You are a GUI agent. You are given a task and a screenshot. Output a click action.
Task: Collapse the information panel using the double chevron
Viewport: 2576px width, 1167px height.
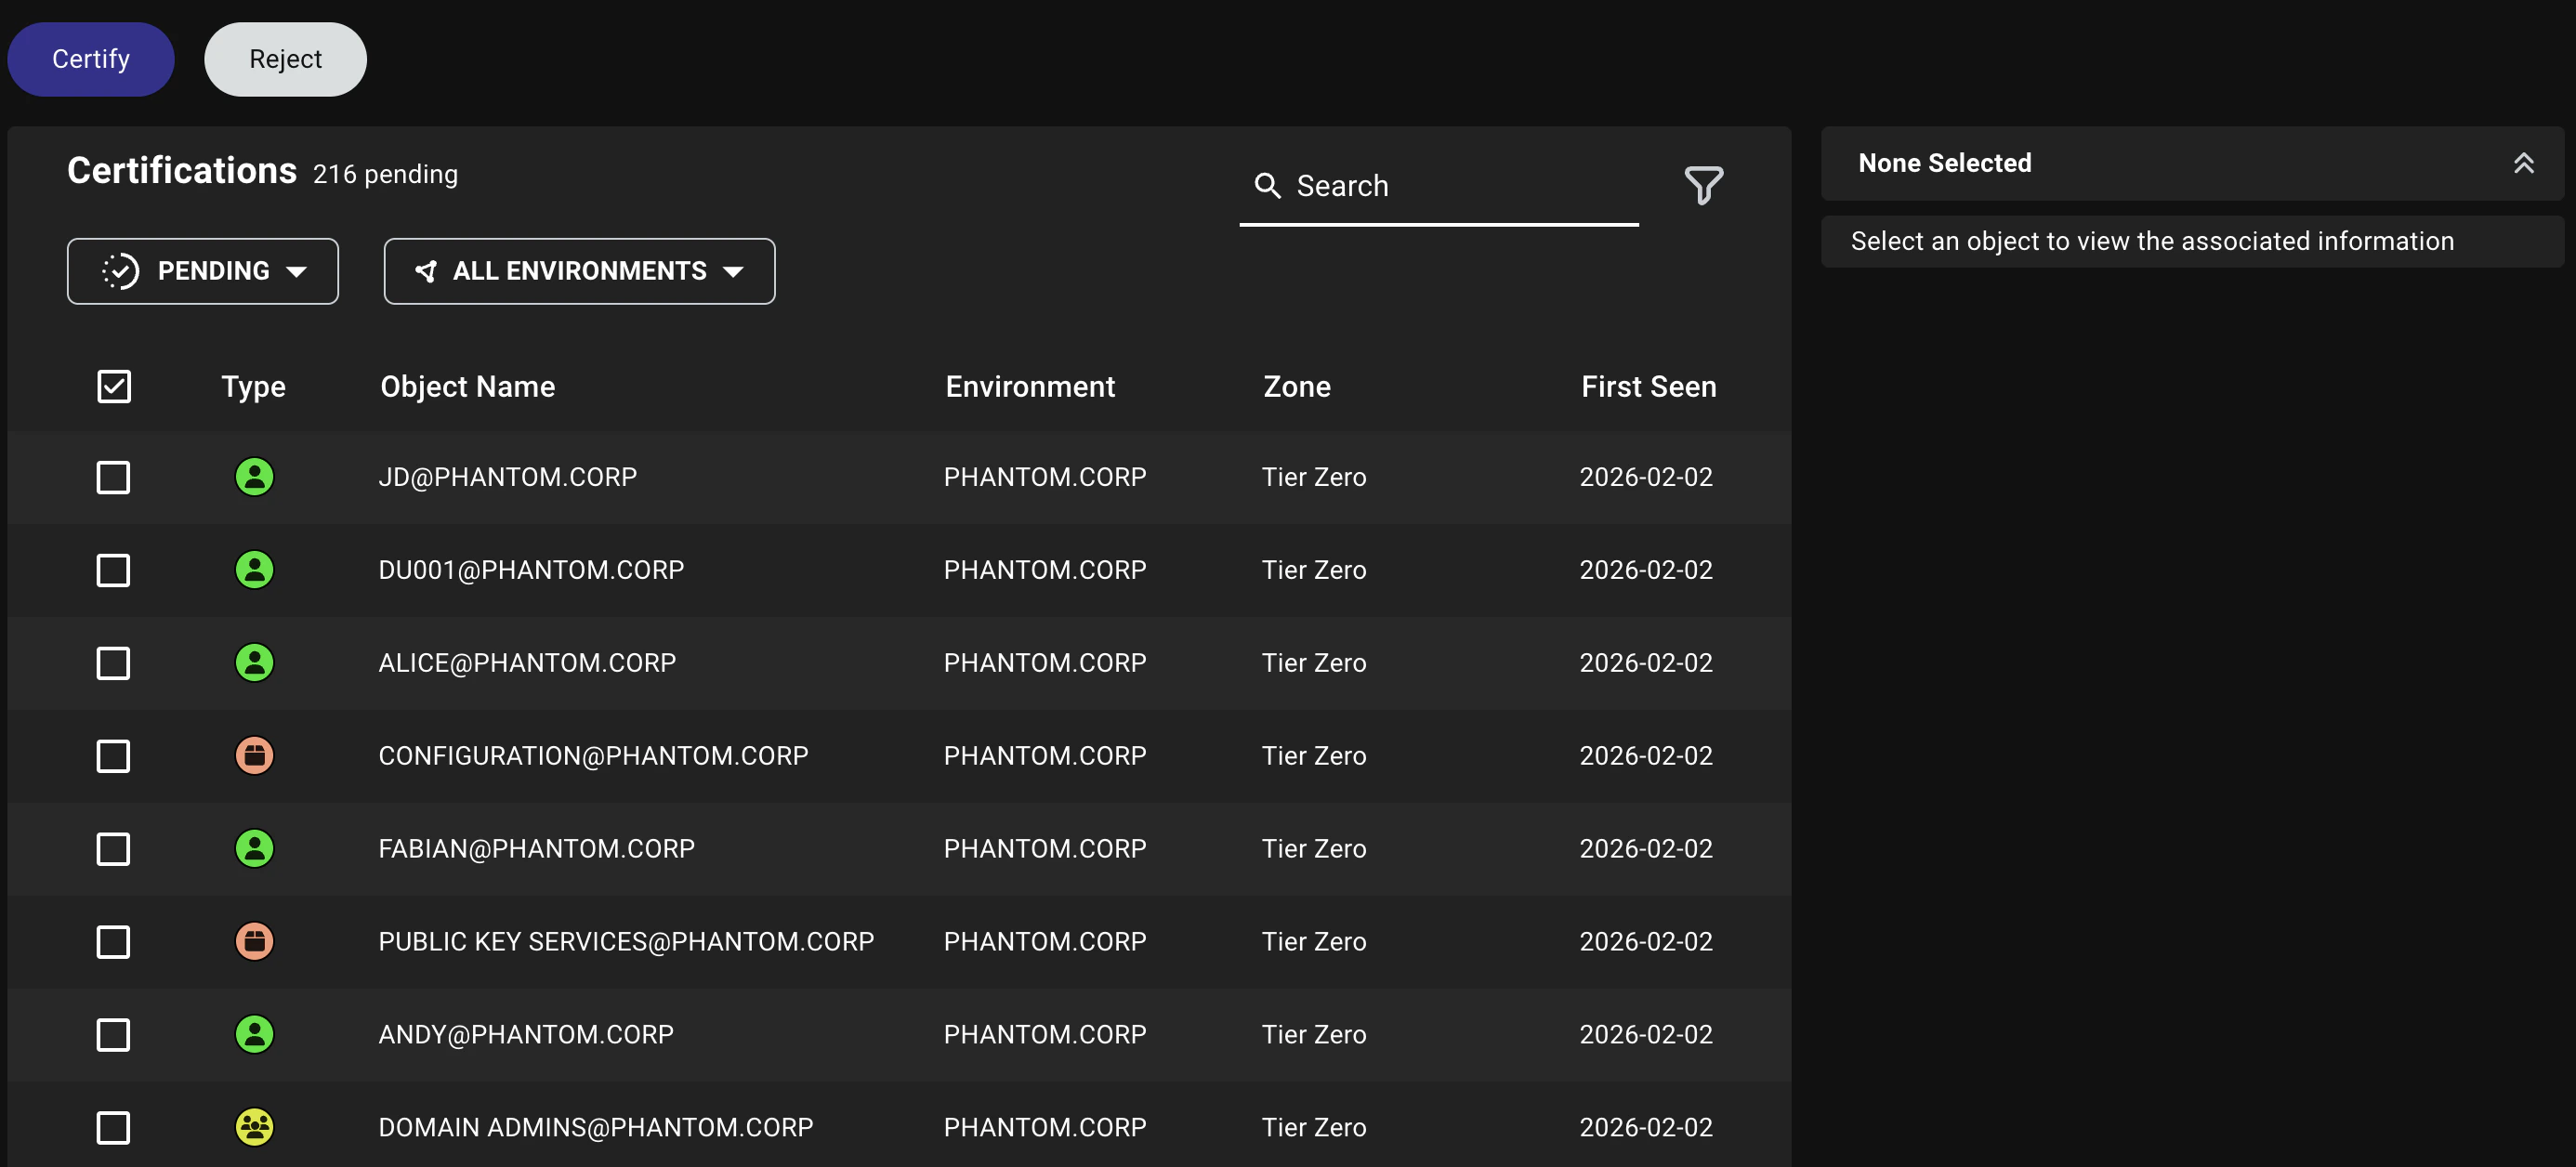pyautogui.click(x=2525, y=162)
